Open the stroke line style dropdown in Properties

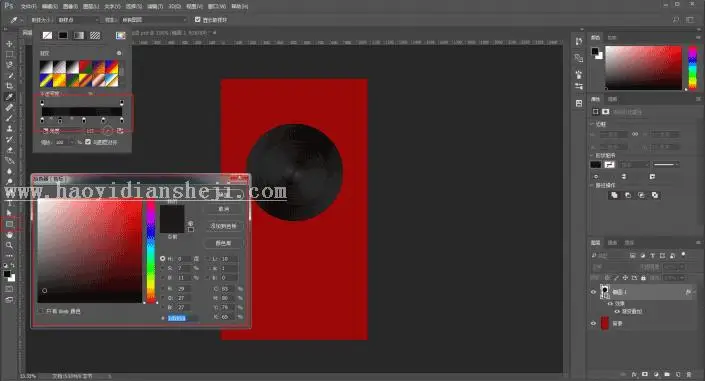coord(666,165)
